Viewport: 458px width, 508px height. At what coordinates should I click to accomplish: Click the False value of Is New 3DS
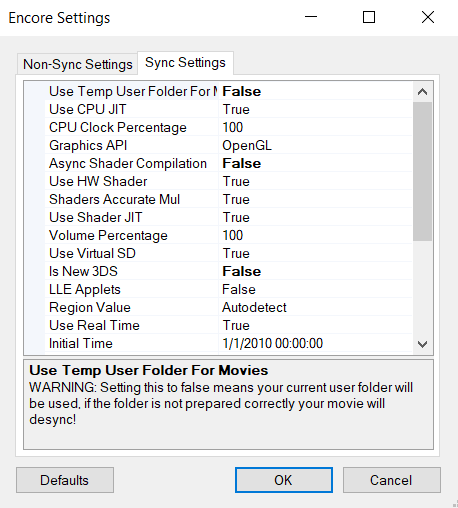[x=242, y=271]
